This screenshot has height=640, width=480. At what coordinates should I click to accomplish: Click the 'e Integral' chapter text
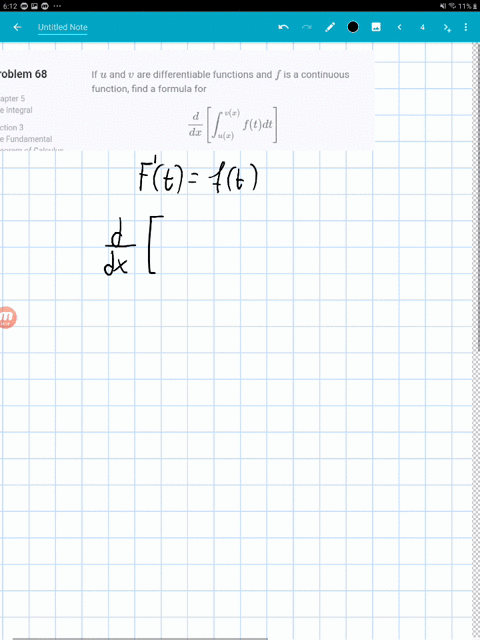[x=16, y=110]
